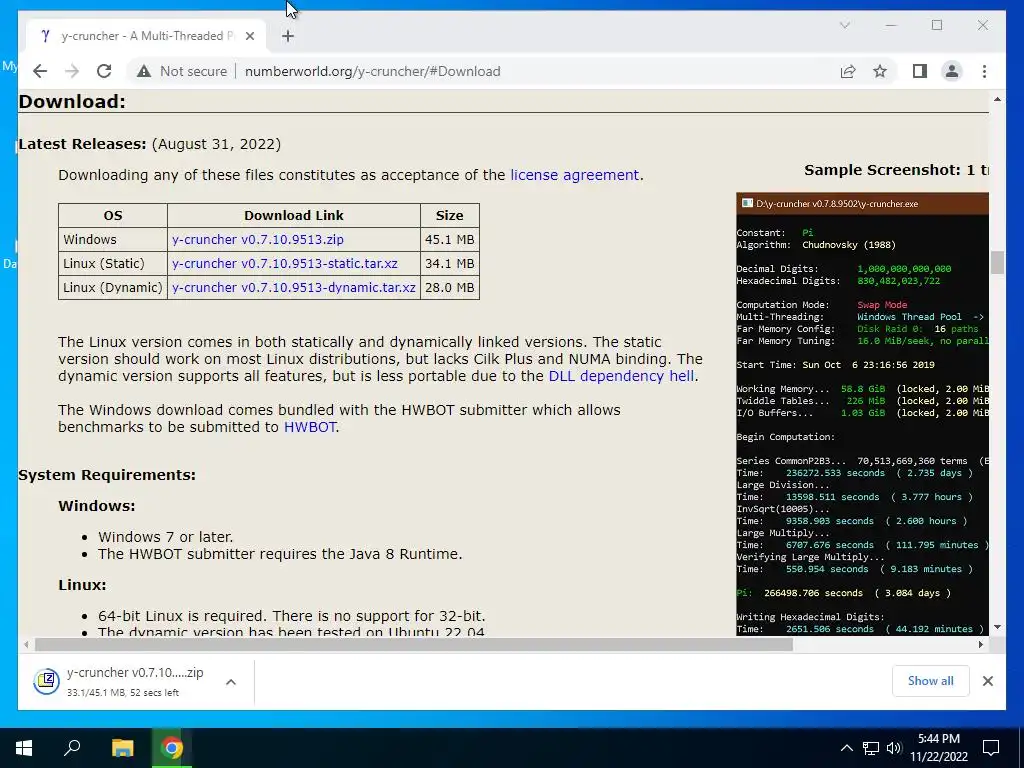Open the network tray icon
The image size is (1024, 768).
[x=871, y=748]
